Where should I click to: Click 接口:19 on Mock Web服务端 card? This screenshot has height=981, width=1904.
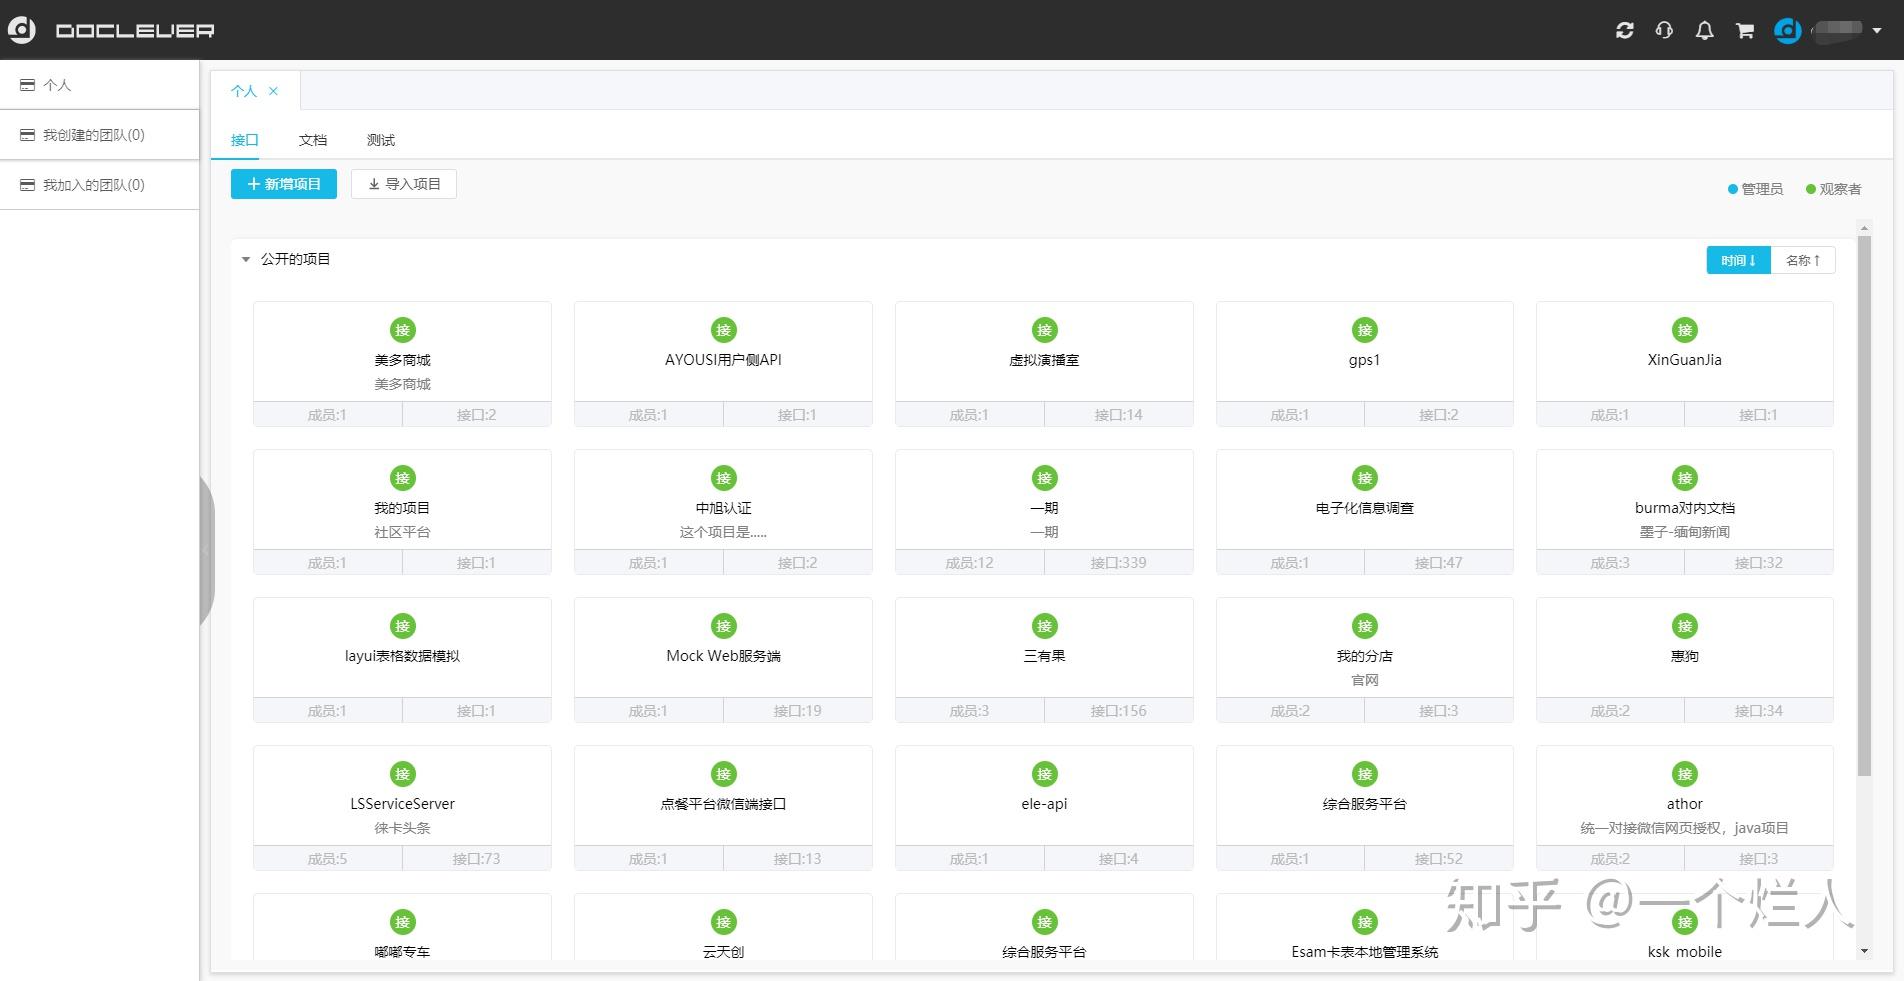[x=797, y=711]
